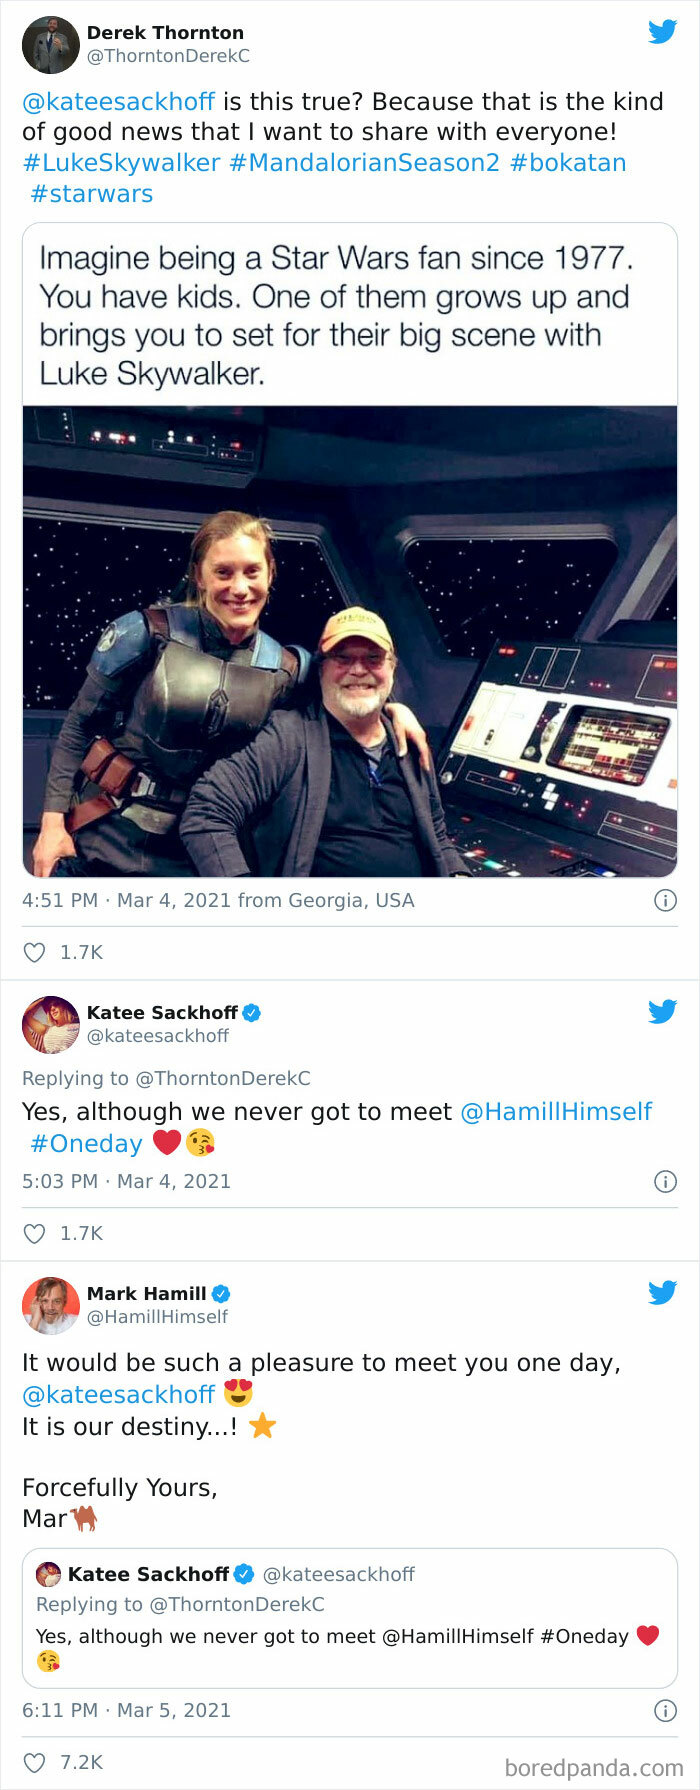Viewport: 700px width, 1790px height.
Task: Open Mark Hamill's profile picture
Action: coord(50,1303)
